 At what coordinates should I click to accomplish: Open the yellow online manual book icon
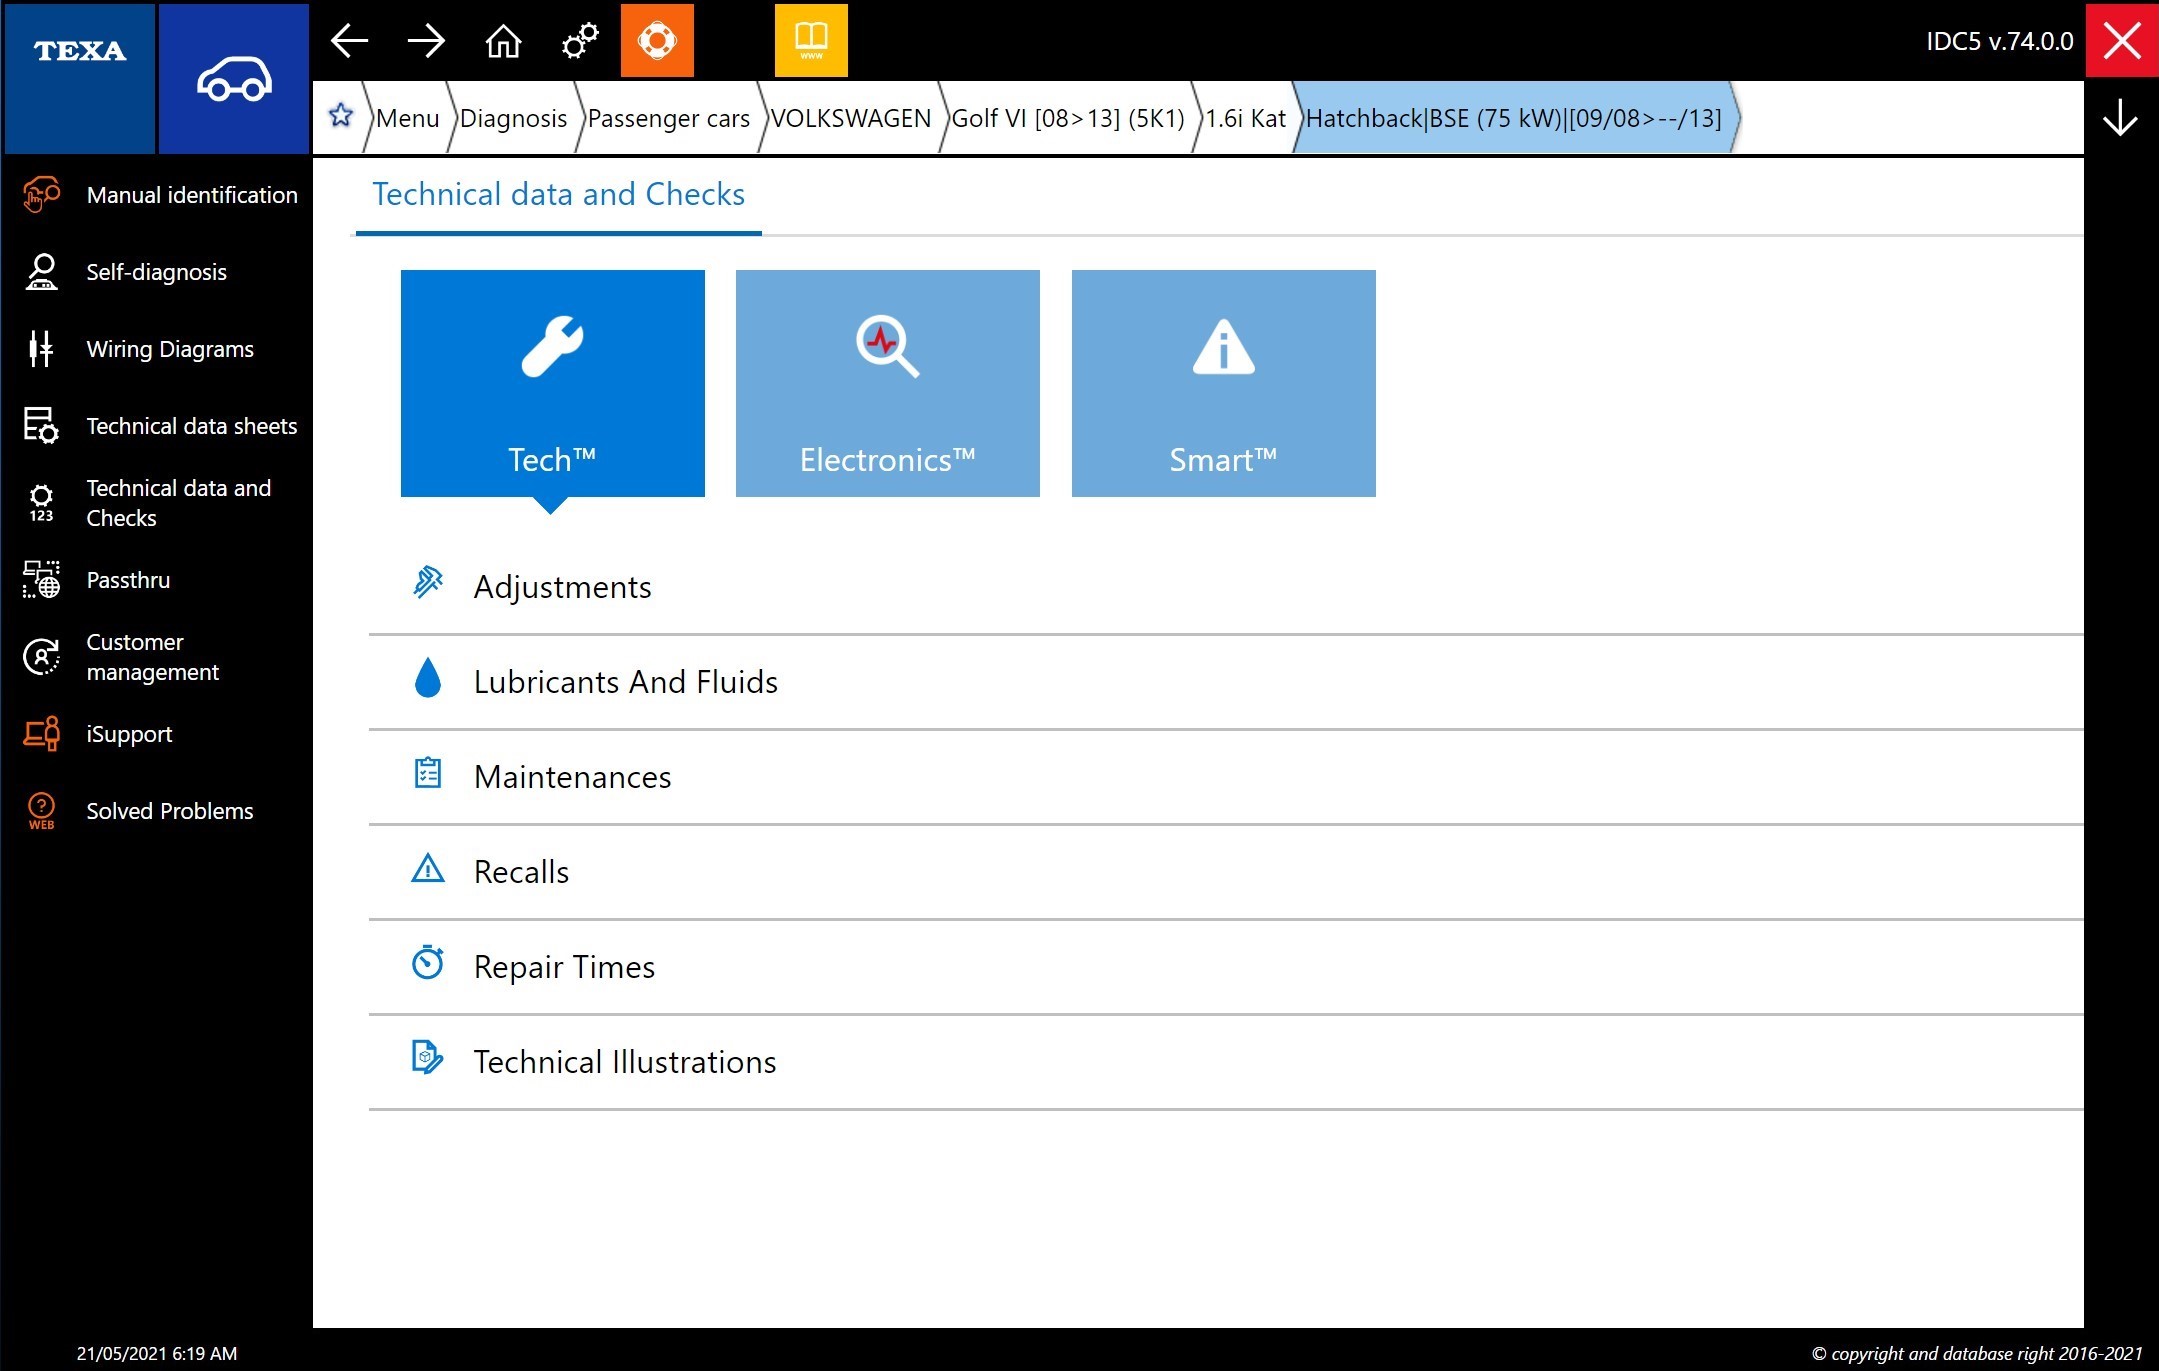tap(811, 41)
